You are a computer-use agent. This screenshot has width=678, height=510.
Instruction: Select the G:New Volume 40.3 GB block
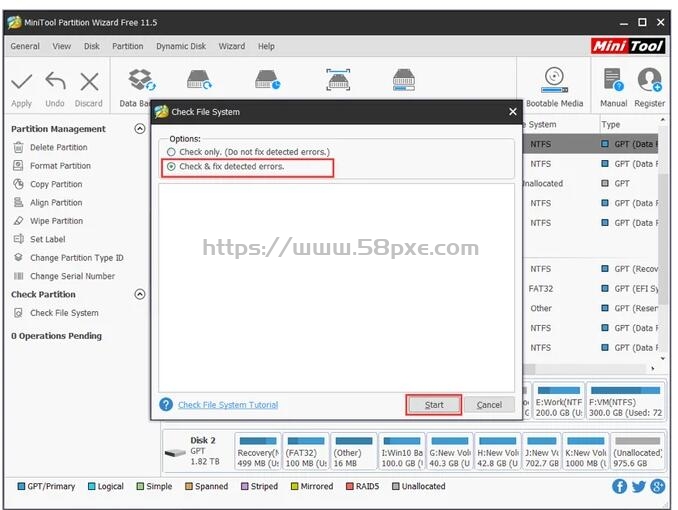(x=450, y=452)
